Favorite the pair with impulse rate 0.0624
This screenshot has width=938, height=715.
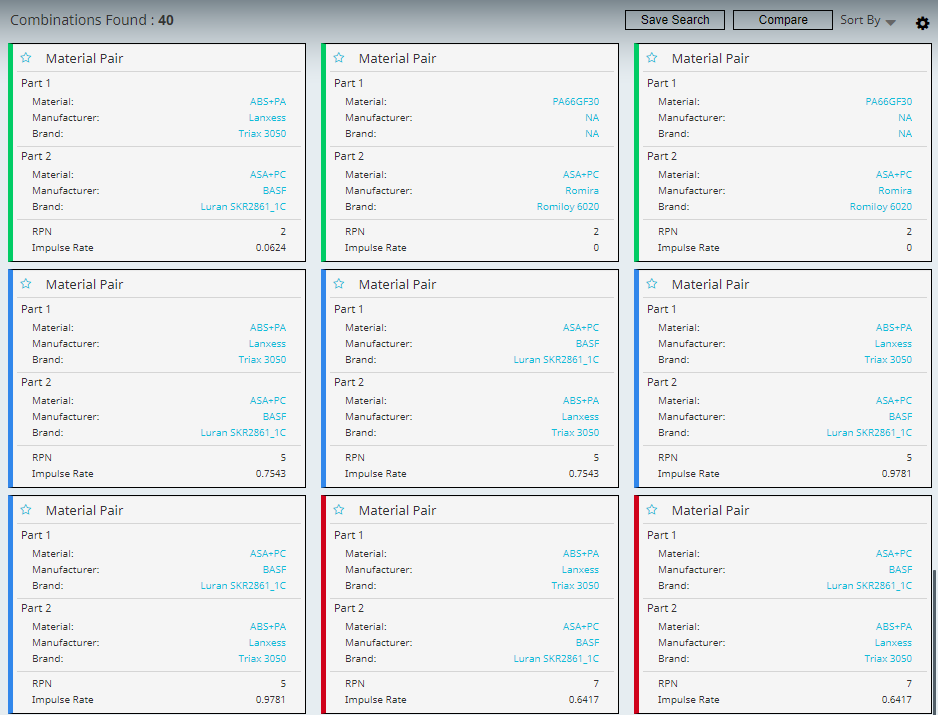pyautogui.click(x=26, y=57)
